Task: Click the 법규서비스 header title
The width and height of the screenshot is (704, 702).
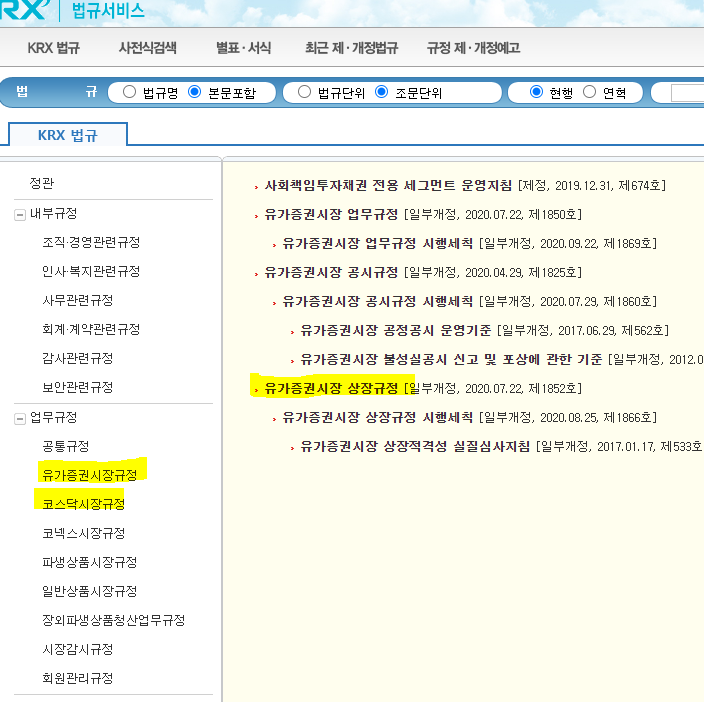Action: pos(108,10)
